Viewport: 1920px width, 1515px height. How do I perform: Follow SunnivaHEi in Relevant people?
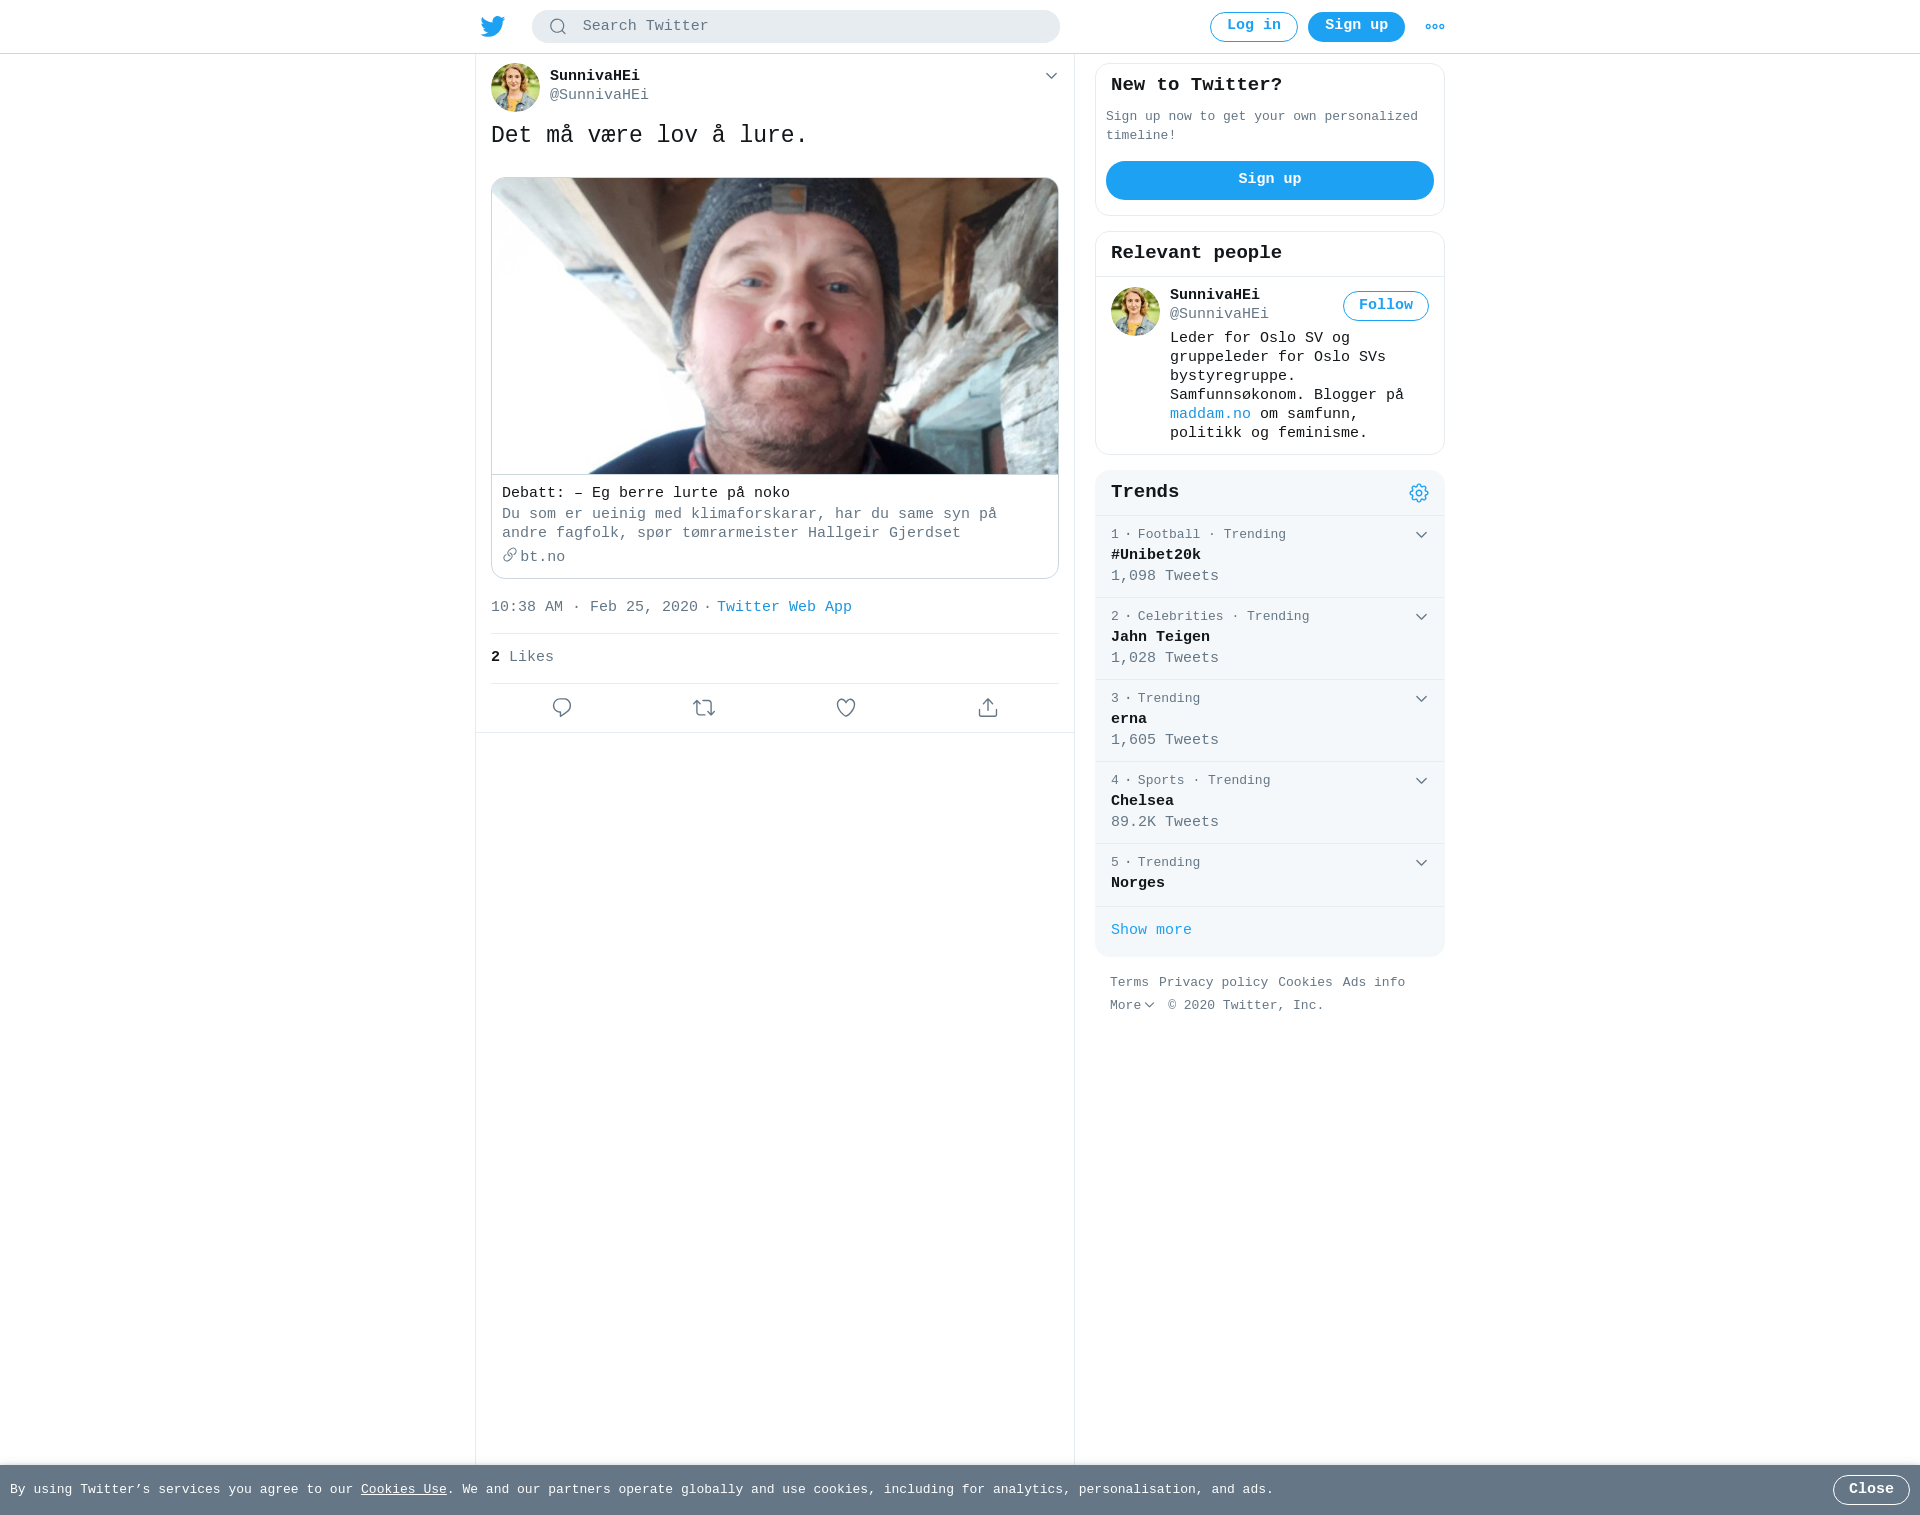click(x=1386, y=306)
